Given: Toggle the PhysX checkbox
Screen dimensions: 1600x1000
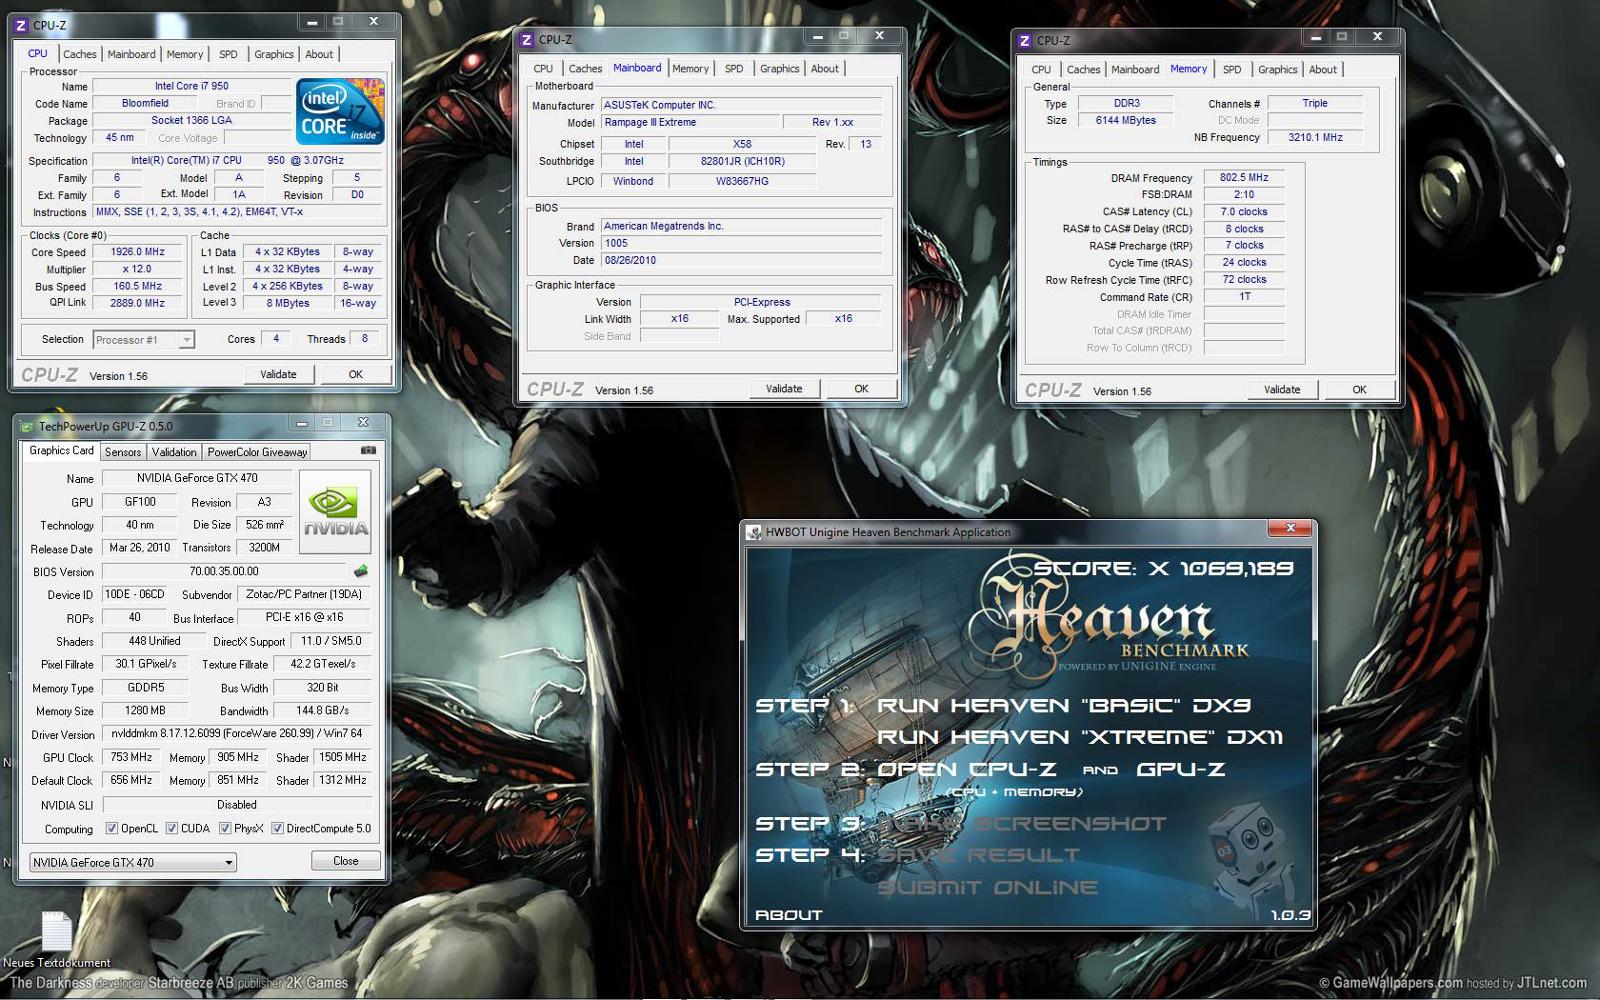Looking at the screenshot, I should [225, 828].
